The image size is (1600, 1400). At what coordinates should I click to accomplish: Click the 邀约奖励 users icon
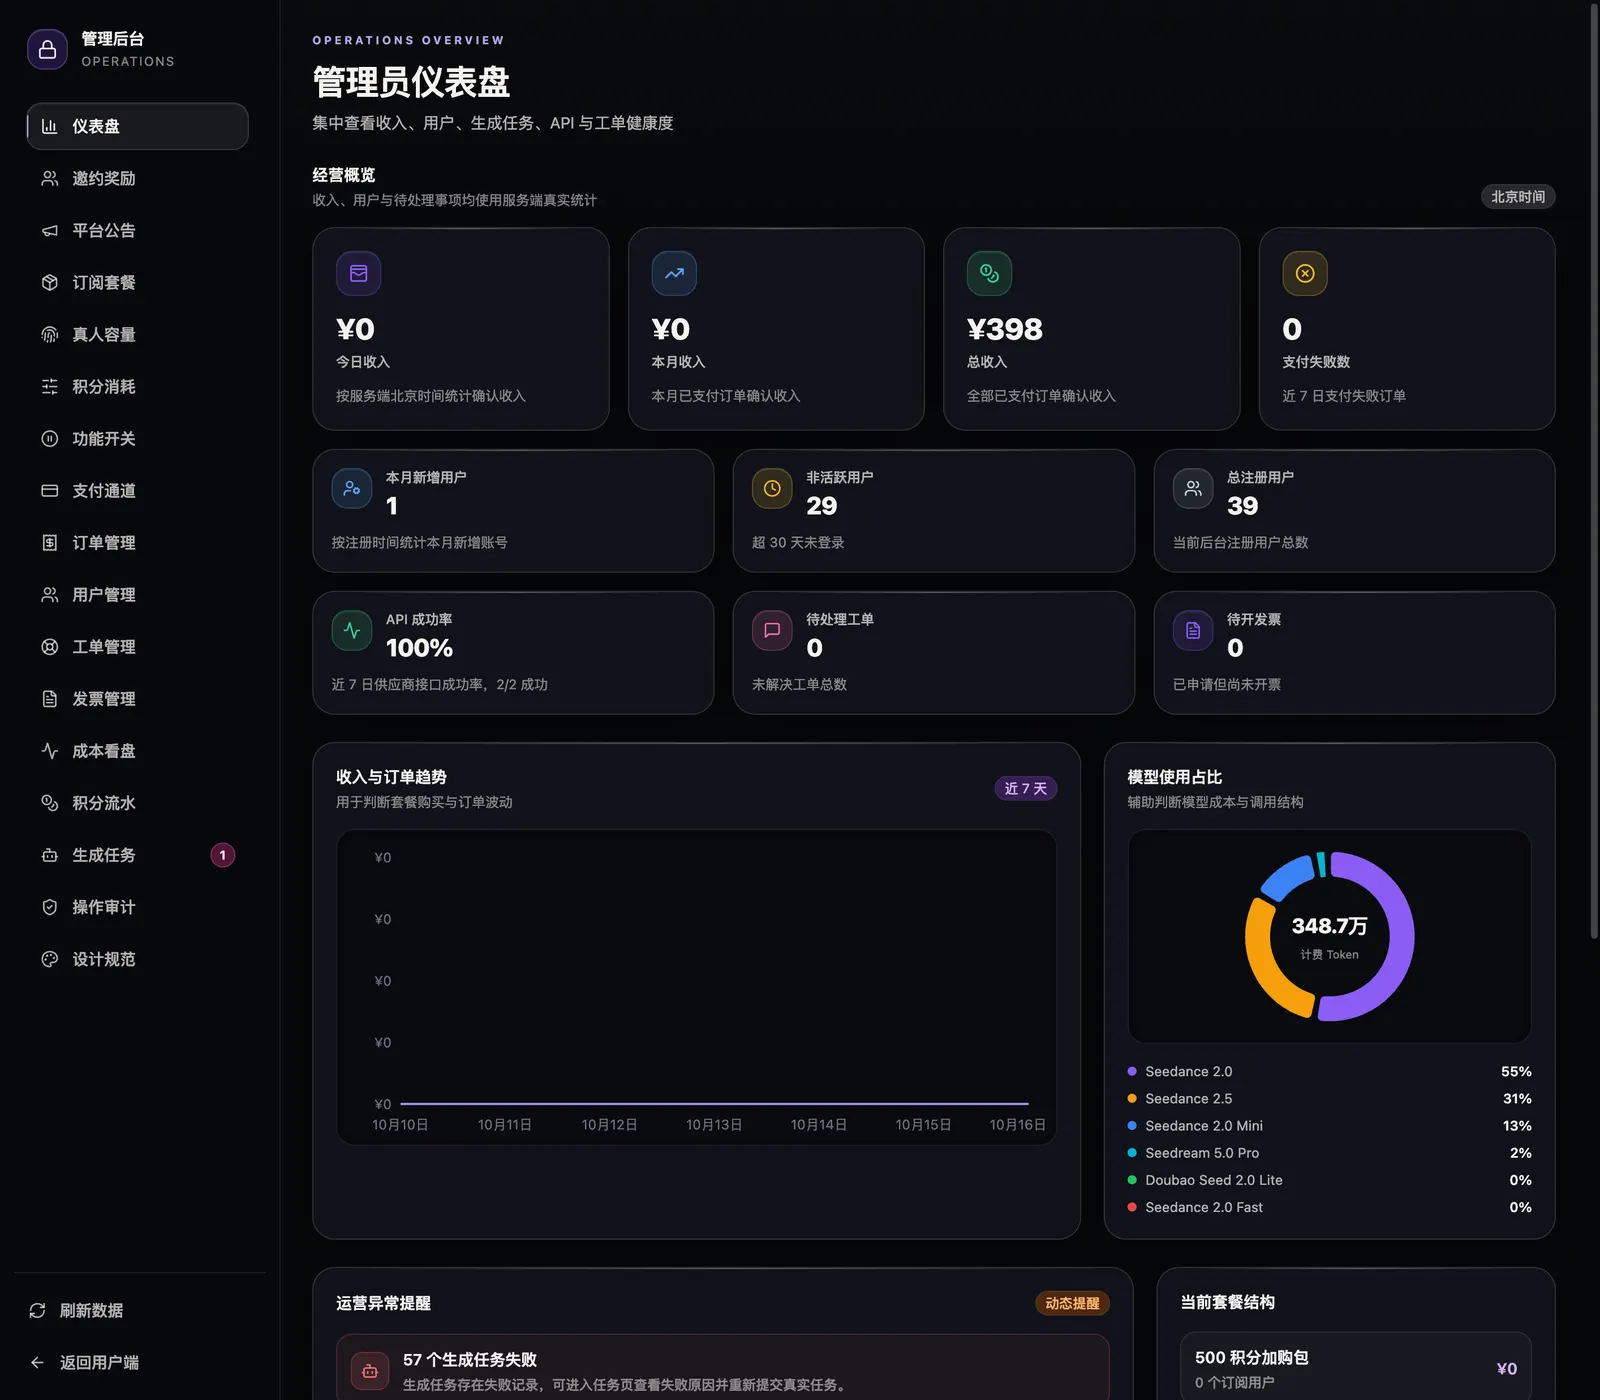click(x=49, y=178)
